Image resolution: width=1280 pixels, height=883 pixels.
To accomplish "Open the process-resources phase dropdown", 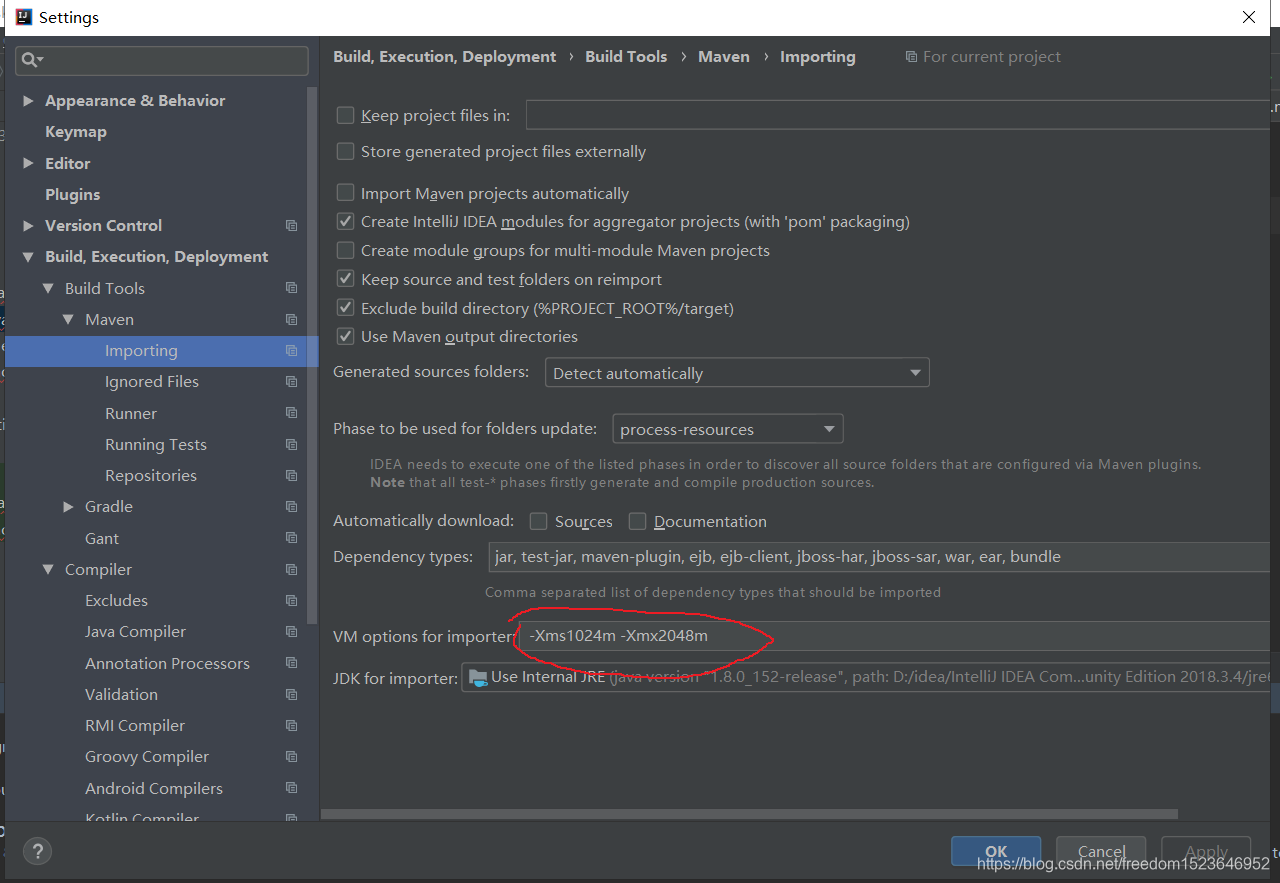I will point(727,429).
